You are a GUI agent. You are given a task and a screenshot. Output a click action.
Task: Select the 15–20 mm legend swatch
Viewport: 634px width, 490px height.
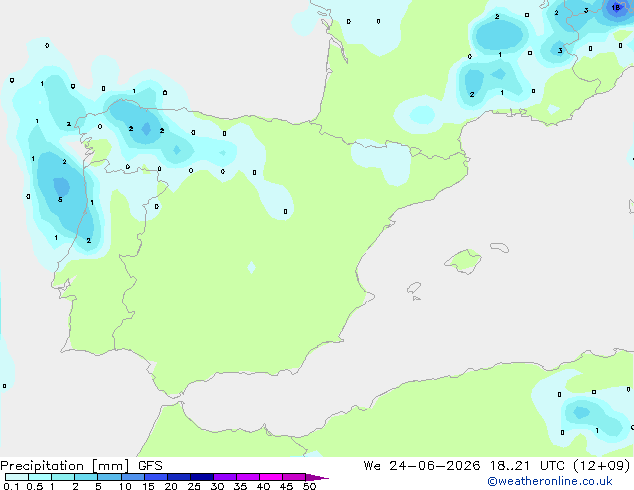point(155,477)
